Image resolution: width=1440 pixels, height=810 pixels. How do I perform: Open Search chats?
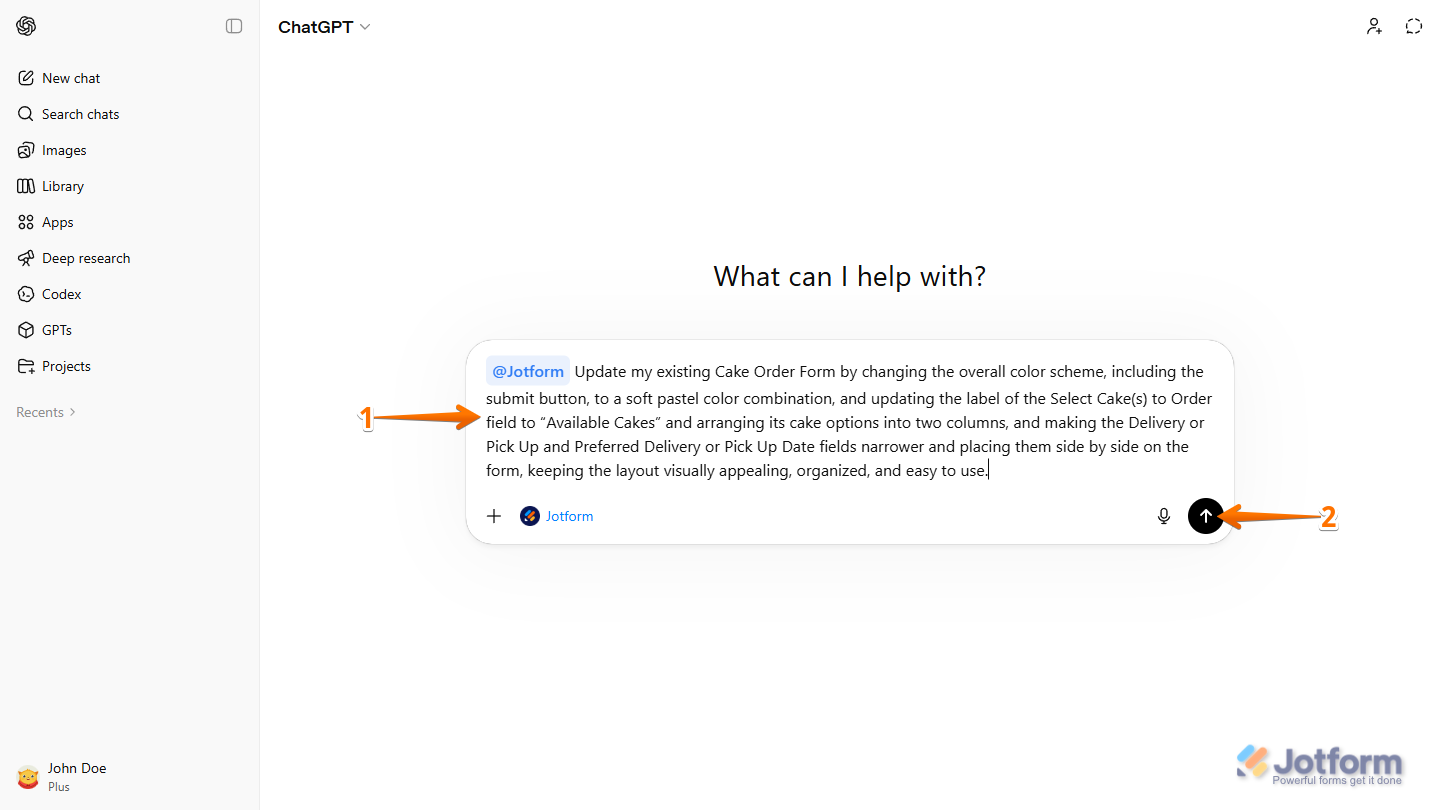[129, 114]
